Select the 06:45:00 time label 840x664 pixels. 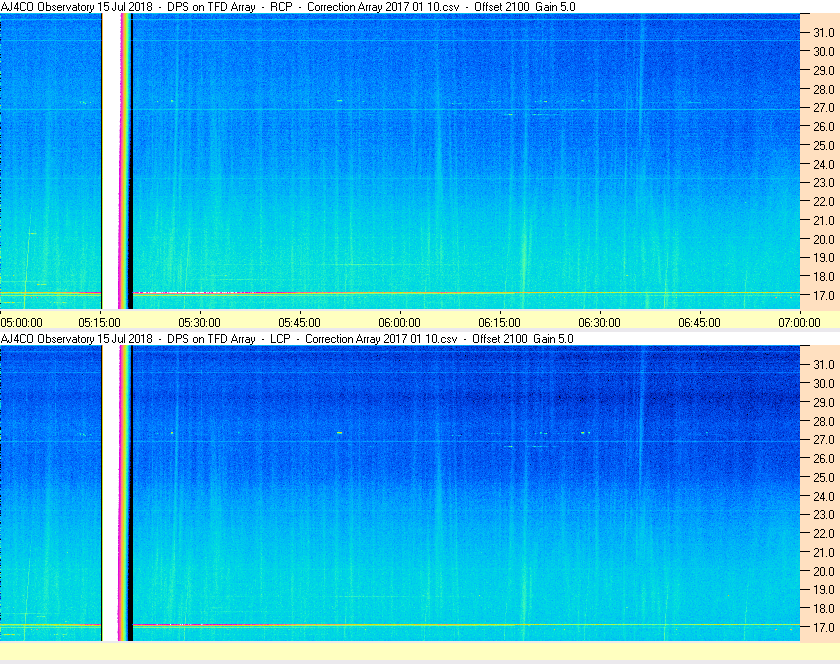[700, 323]
